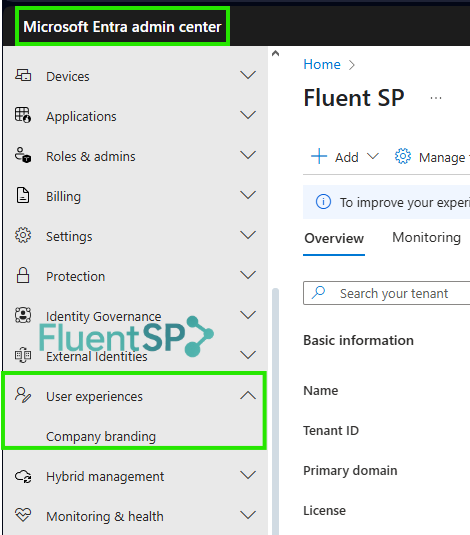Click the Basic information heading

[358, 341]
